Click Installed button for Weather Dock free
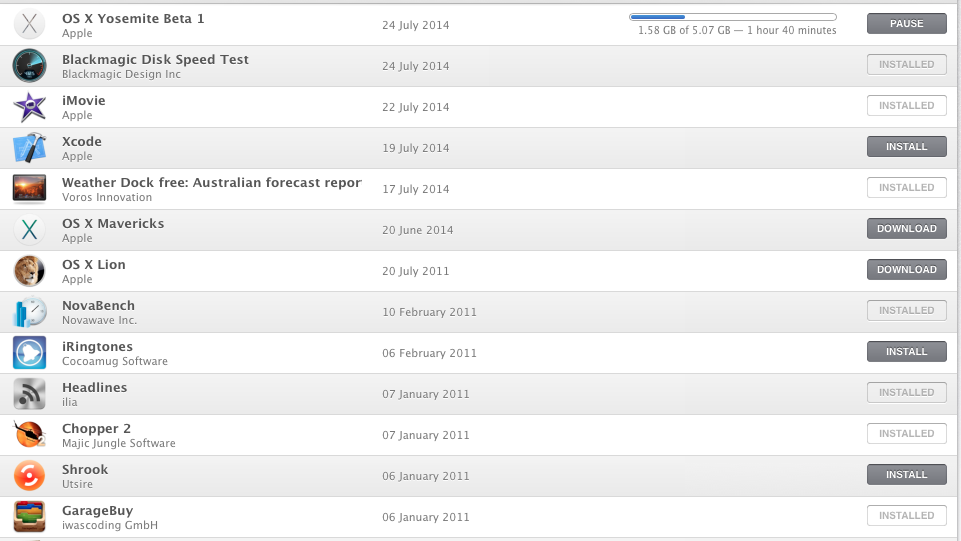Screen dimensions: 961x541 (x=906, y=187)
